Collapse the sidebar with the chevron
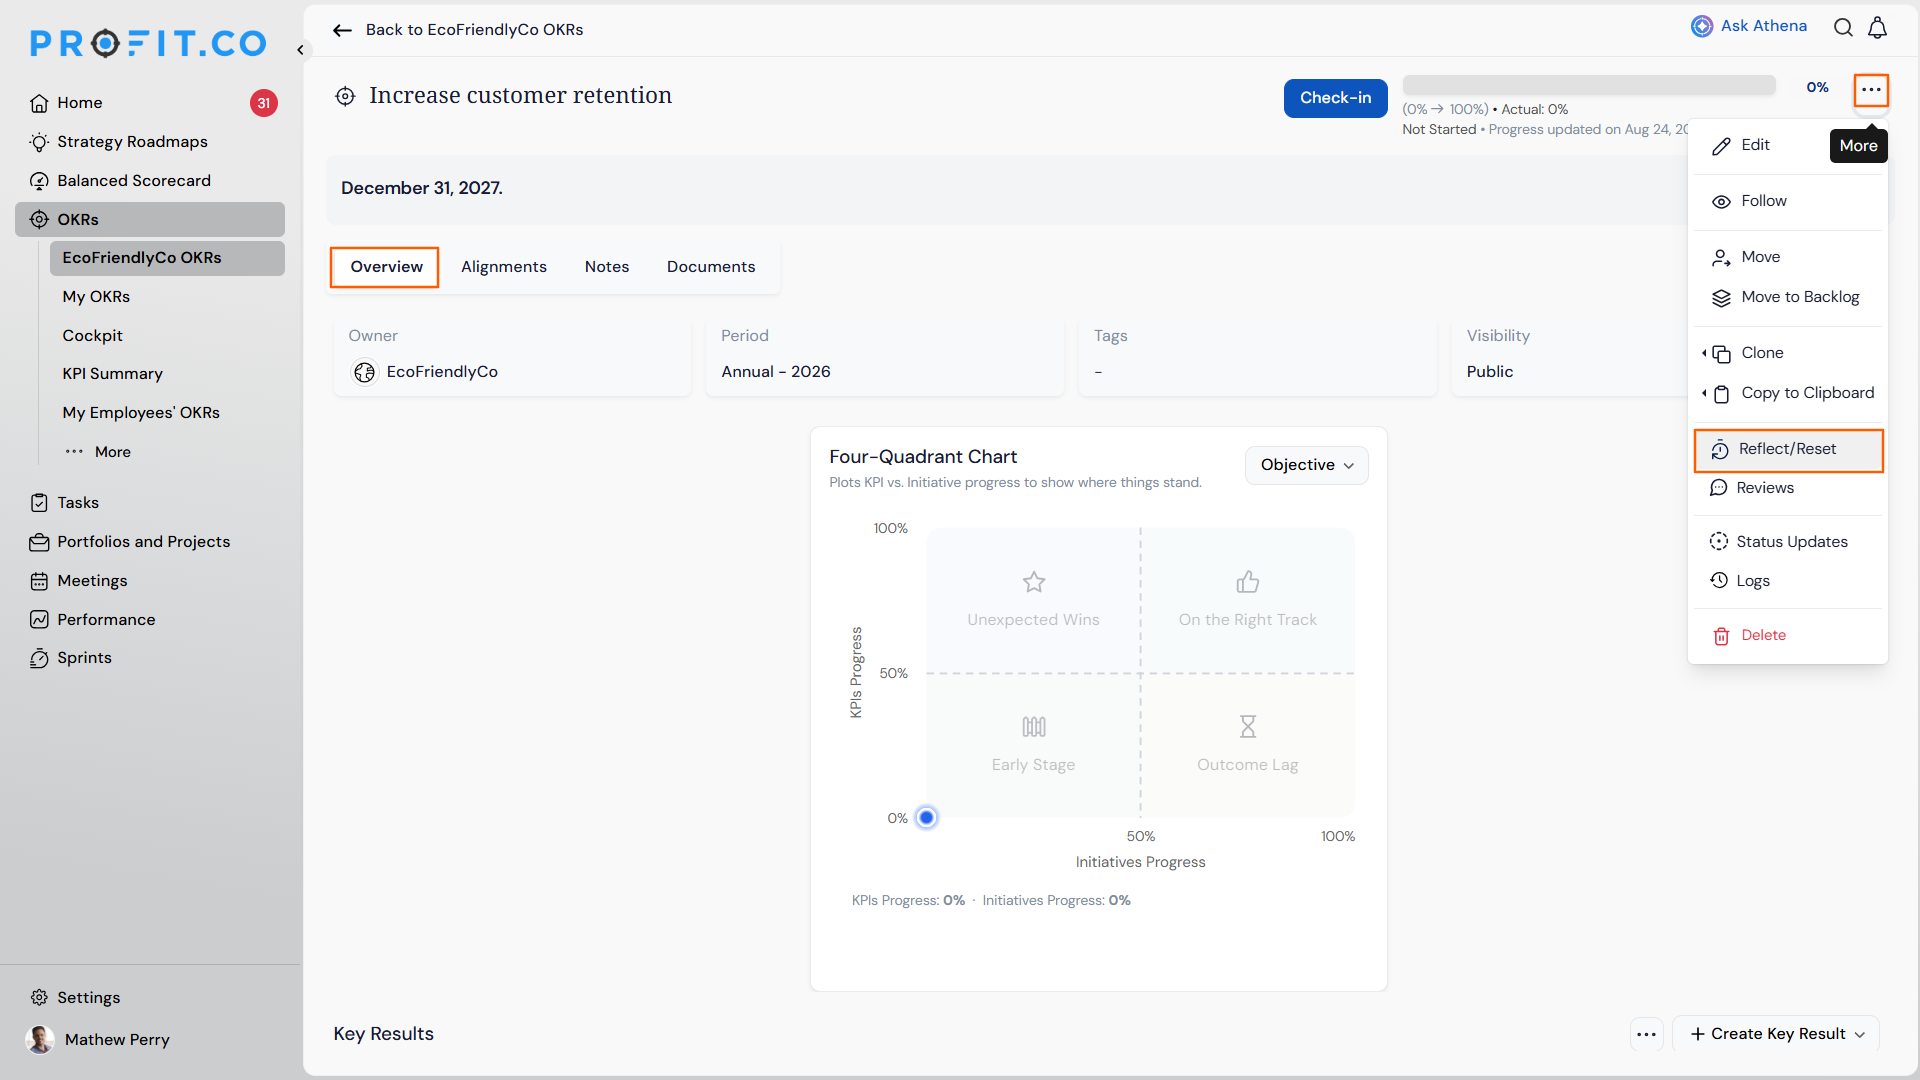The height and width of the screenshot is (1080, 1920). (x=300, y=50)
